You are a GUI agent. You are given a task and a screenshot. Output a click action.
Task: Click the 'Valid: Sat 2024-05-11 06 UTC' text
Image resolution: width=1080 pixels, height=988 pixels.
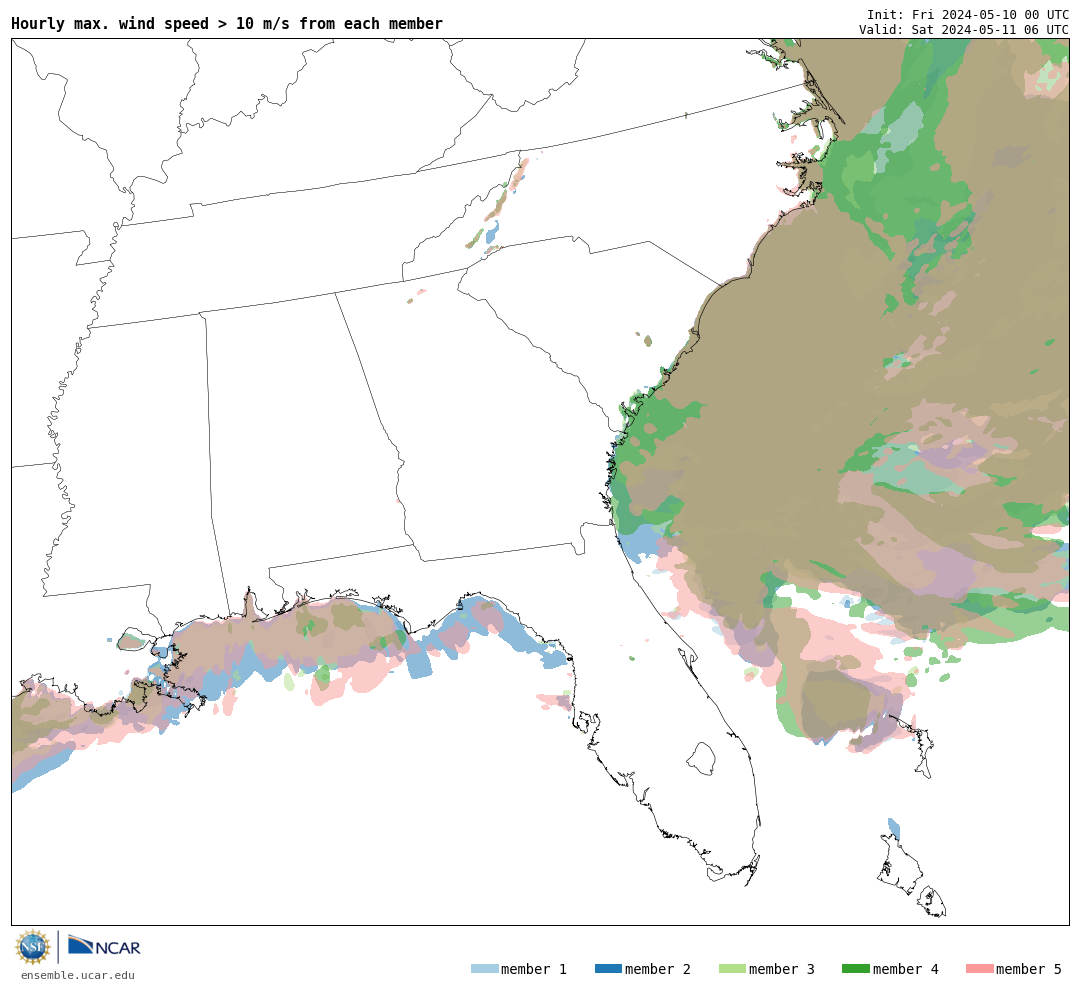coord(964,30)
